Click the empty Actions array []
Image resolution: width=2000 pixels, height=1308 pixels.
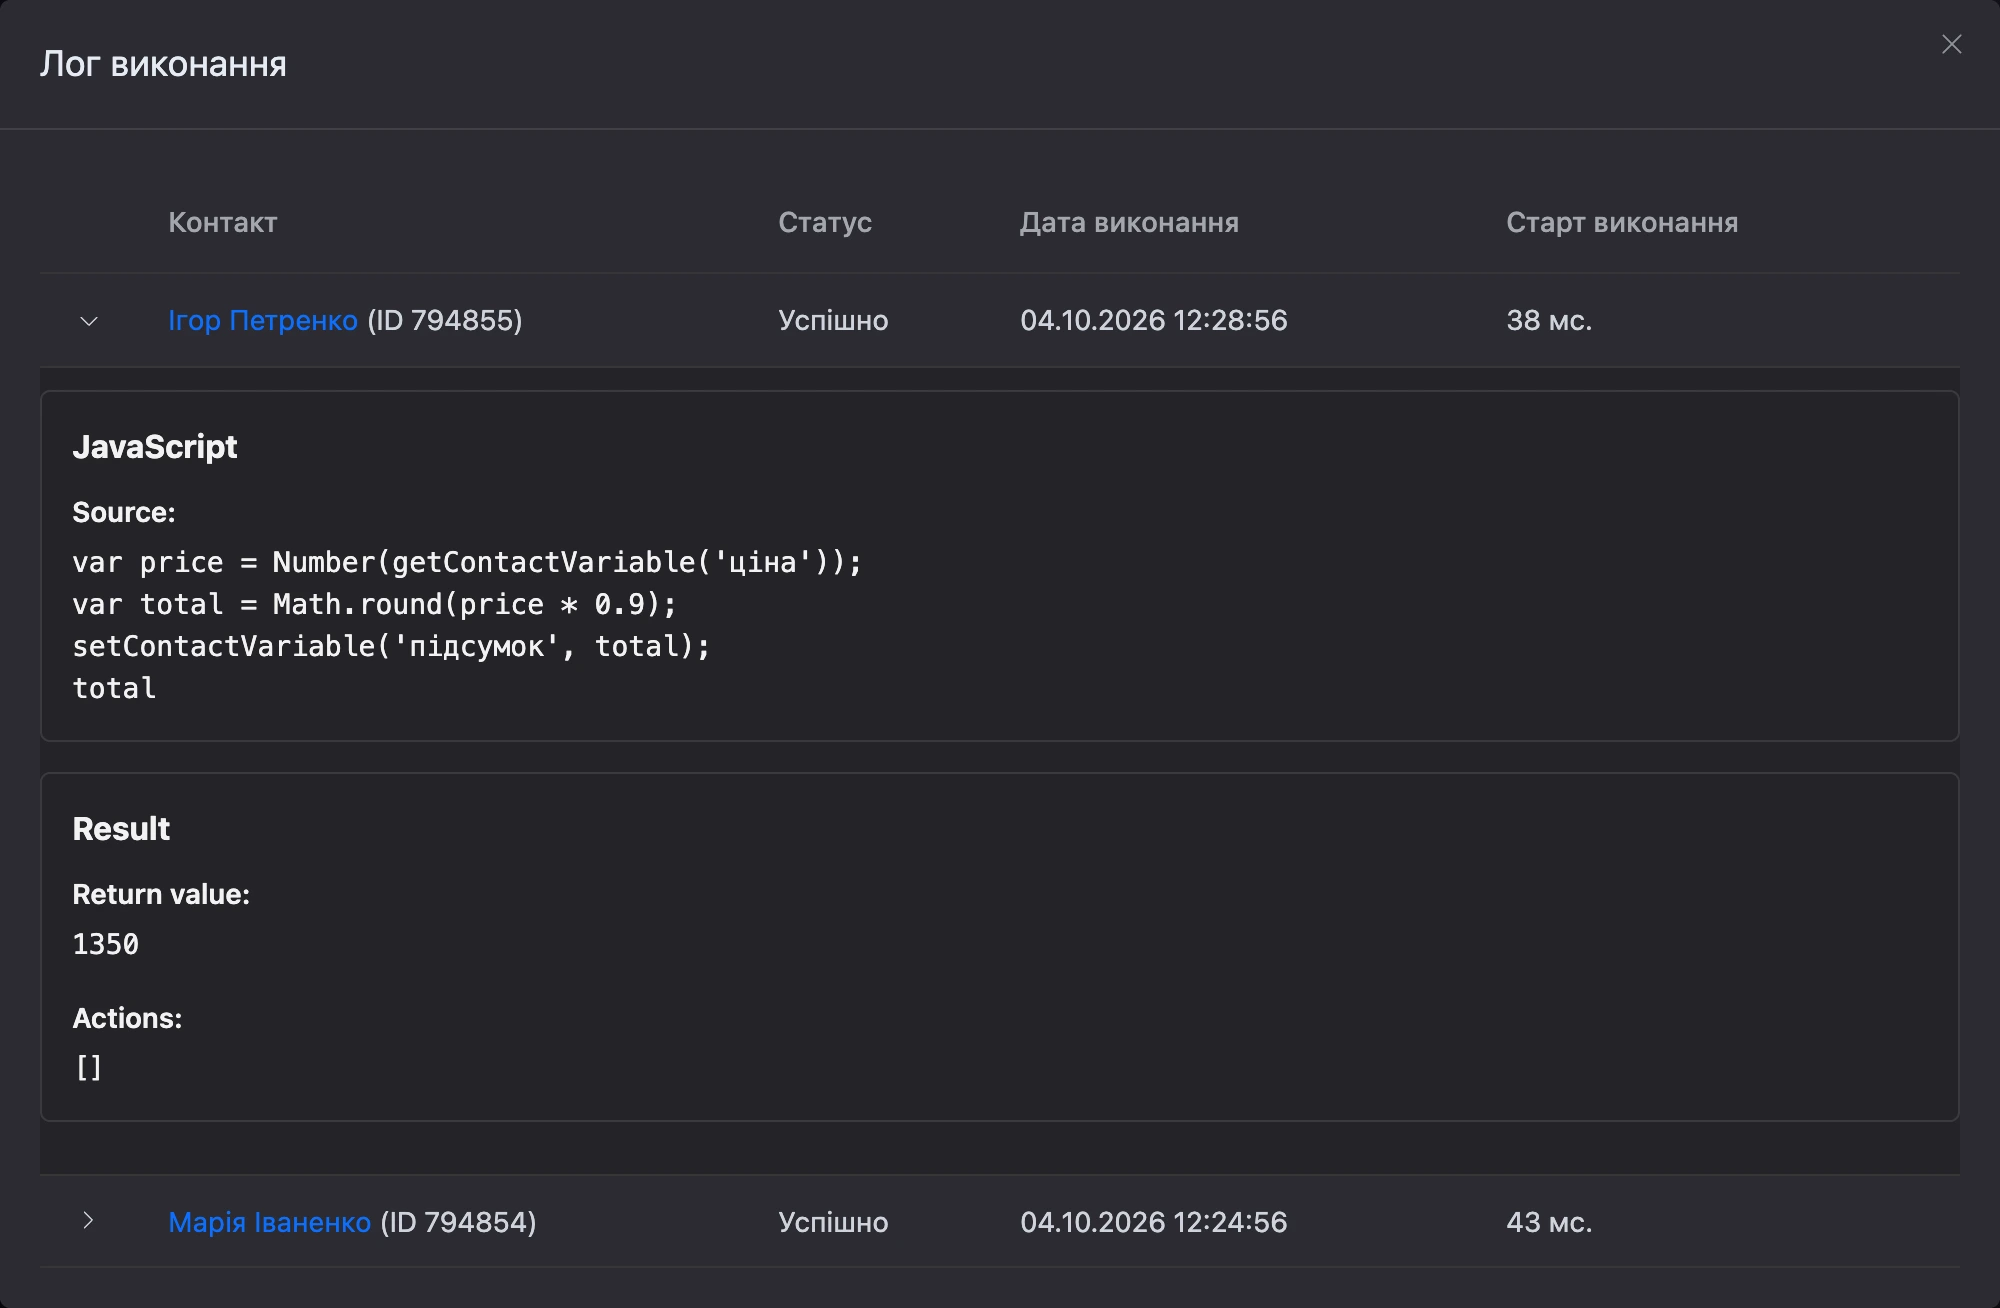coord(89,1068)
